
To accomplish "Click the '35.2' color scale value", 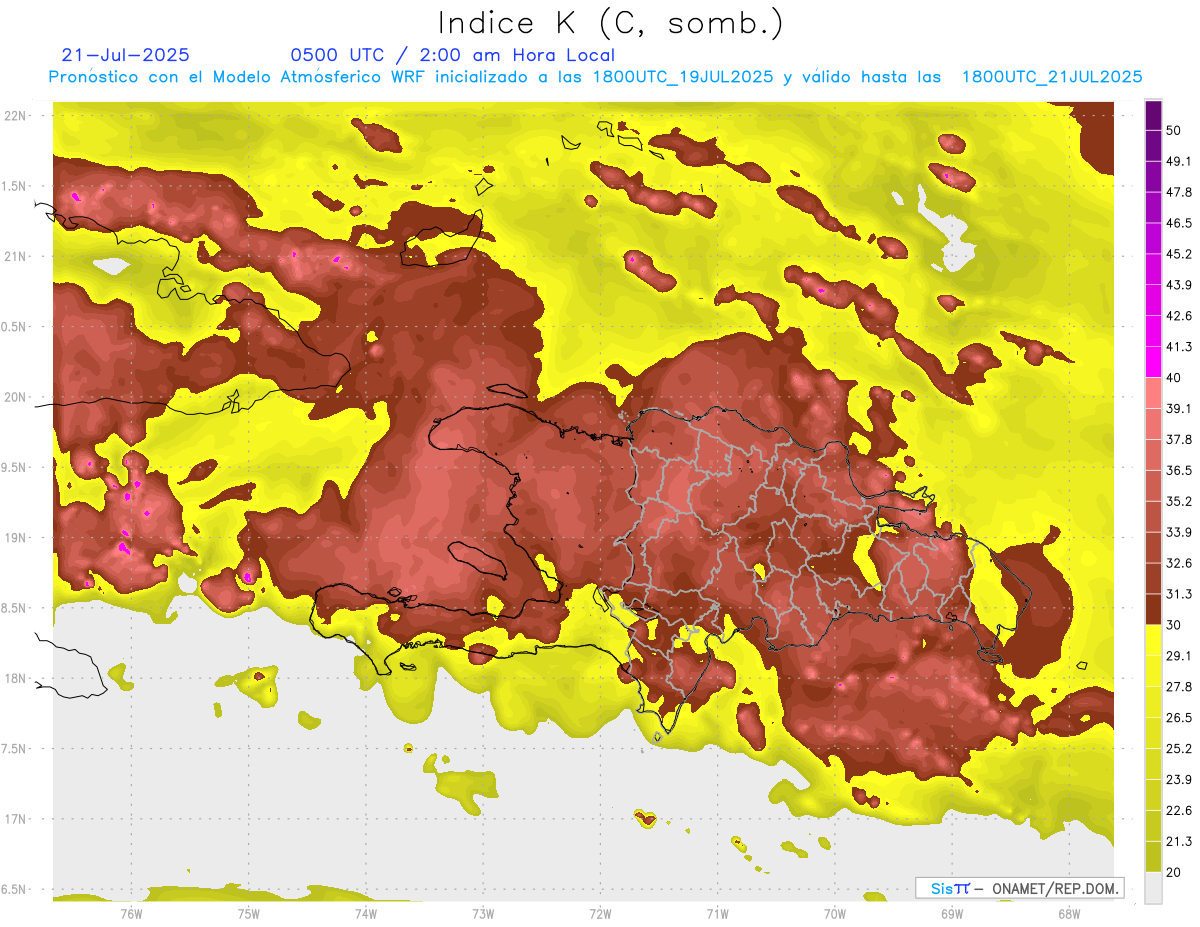I will tap(1178, 501).
